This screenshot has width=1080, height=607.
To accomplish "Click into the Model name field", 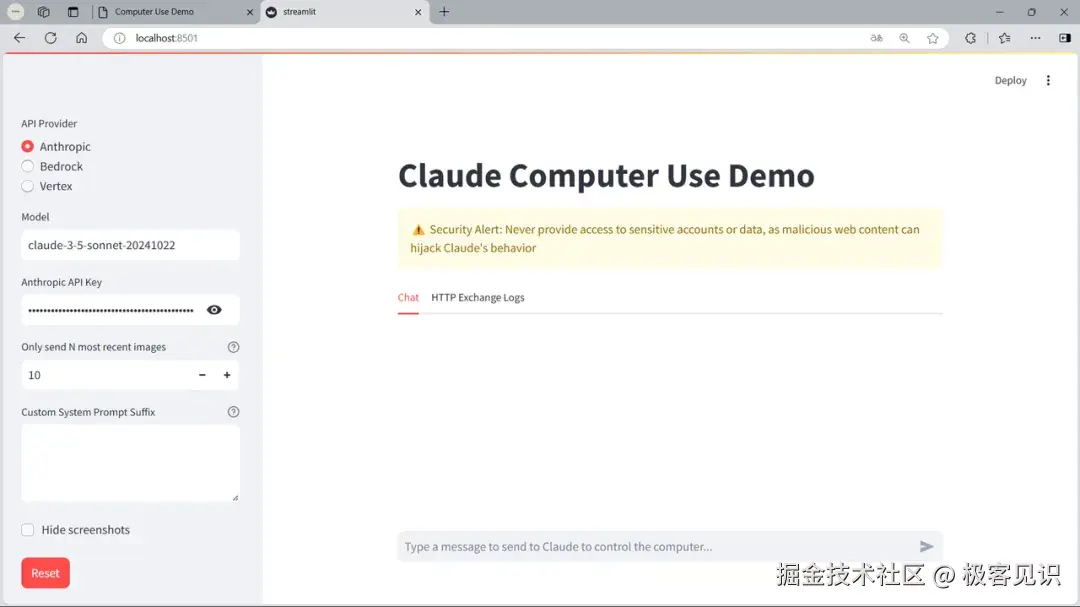I will [130, 245].
